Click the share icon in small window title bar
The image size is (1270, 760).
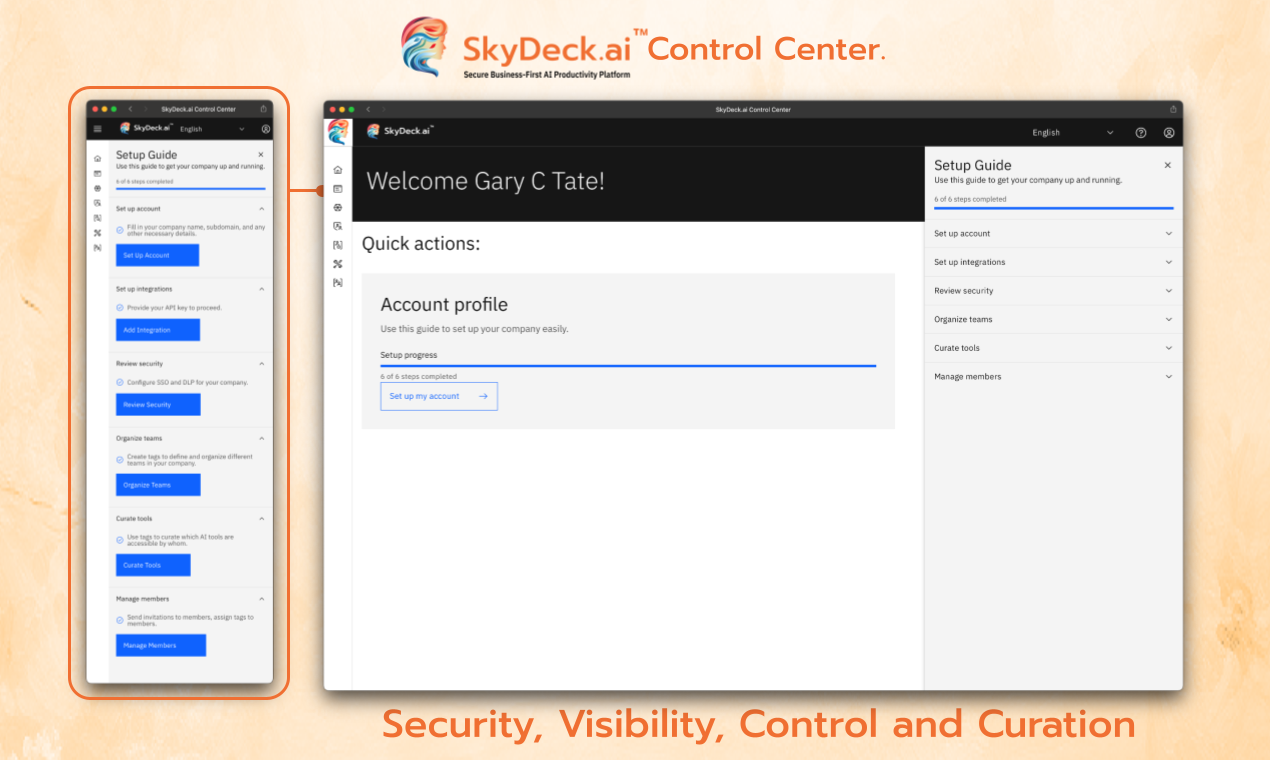[x=263, y=109]
